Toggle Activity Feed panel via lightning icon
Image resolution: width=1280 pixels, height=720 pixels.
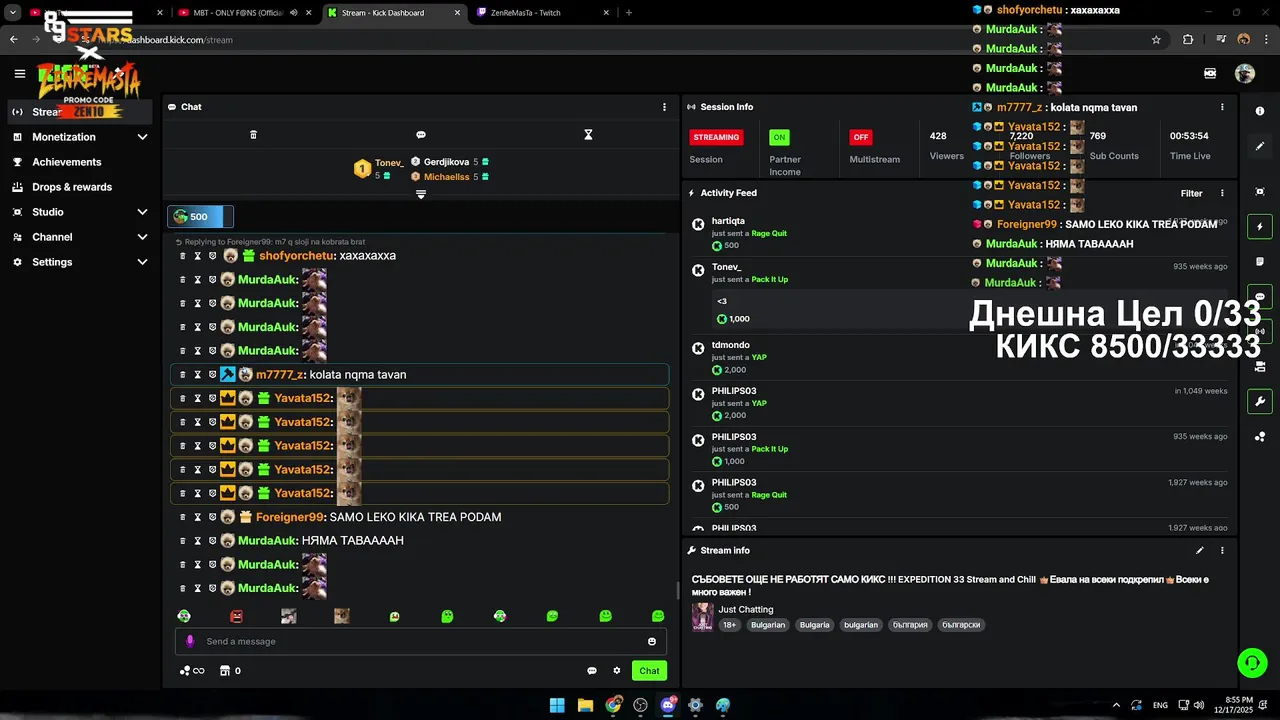coord(1260,227)
